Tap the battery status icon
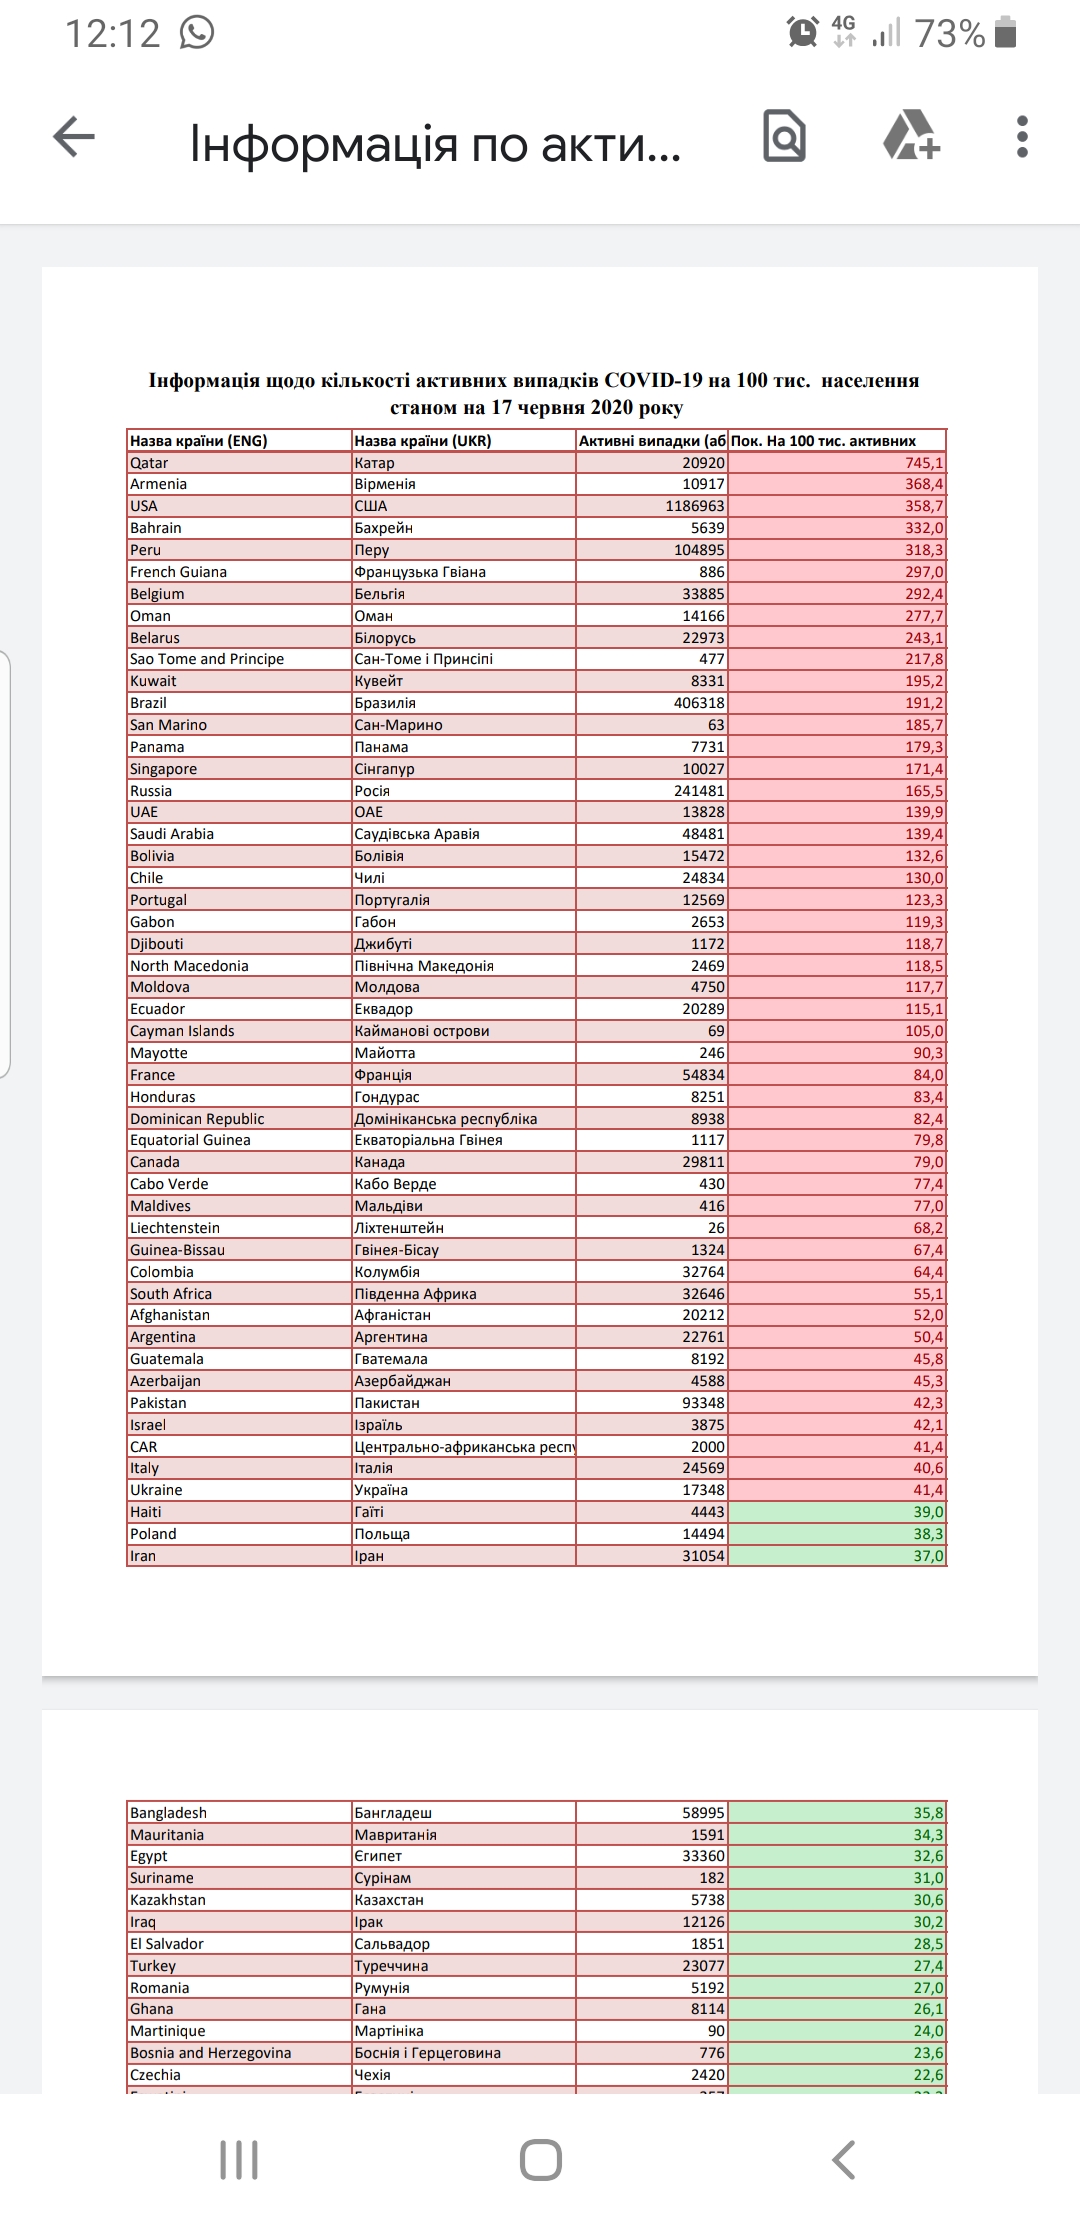 (1007, 33)
